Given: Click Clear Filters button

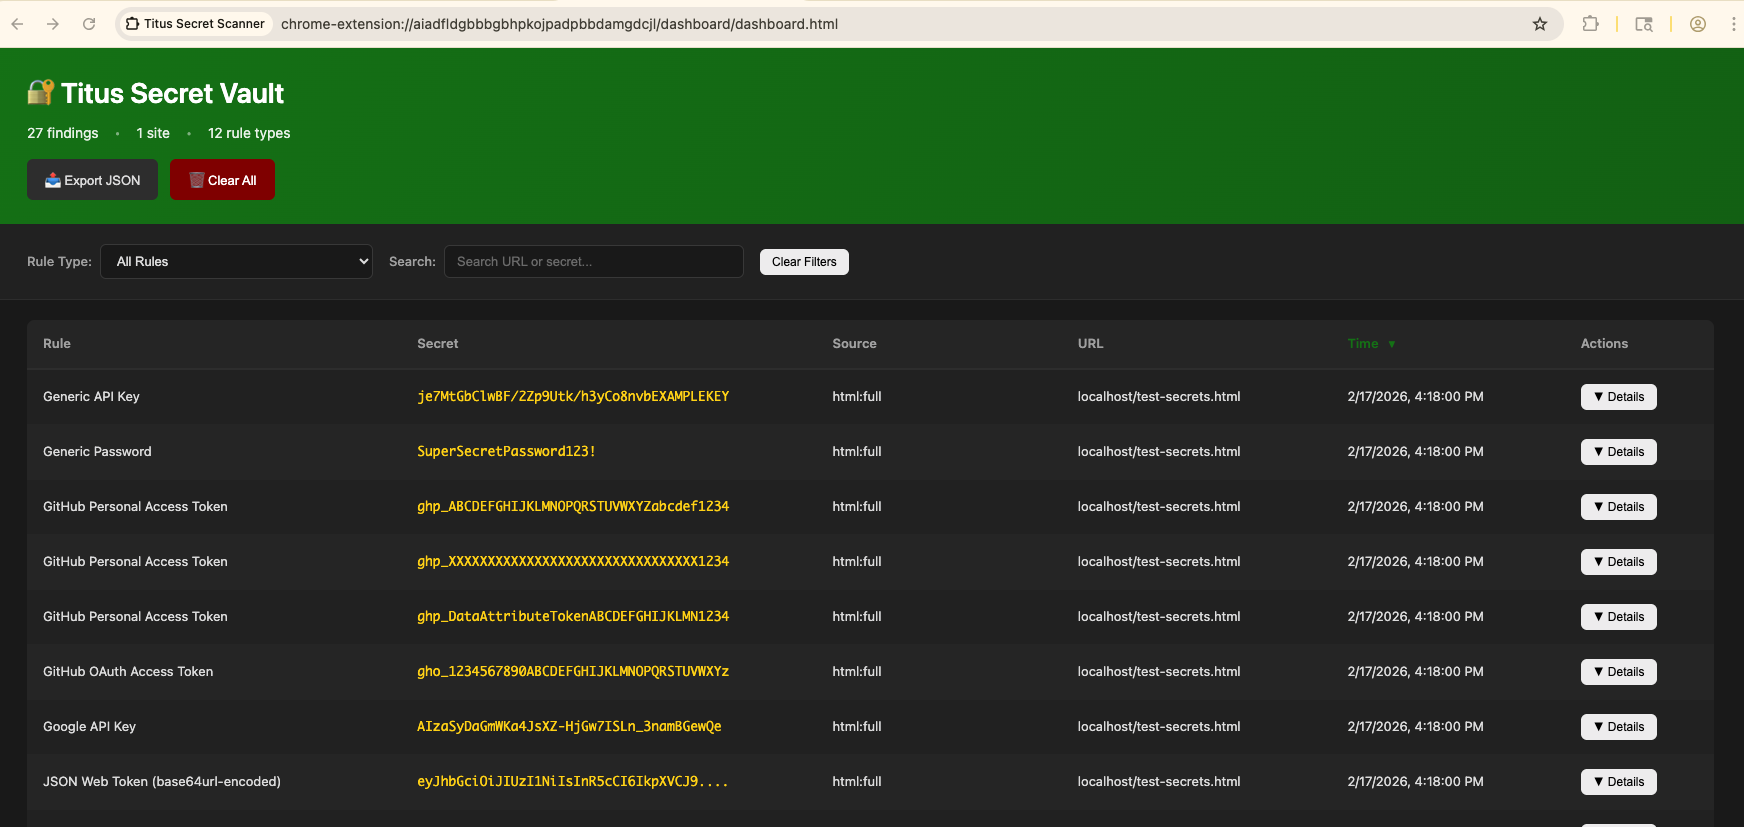Looking at the screenshot, I should 804,262.
